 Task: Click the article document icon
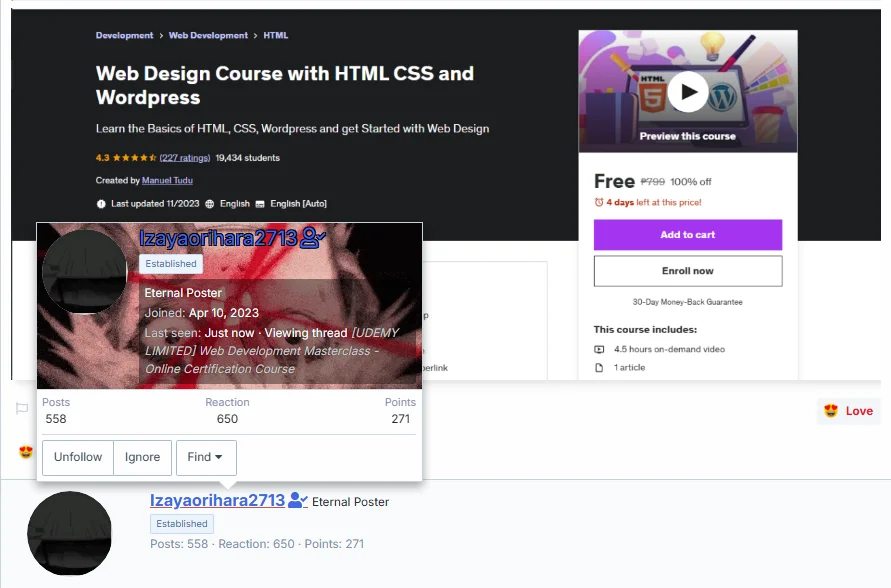coord(599,368)
